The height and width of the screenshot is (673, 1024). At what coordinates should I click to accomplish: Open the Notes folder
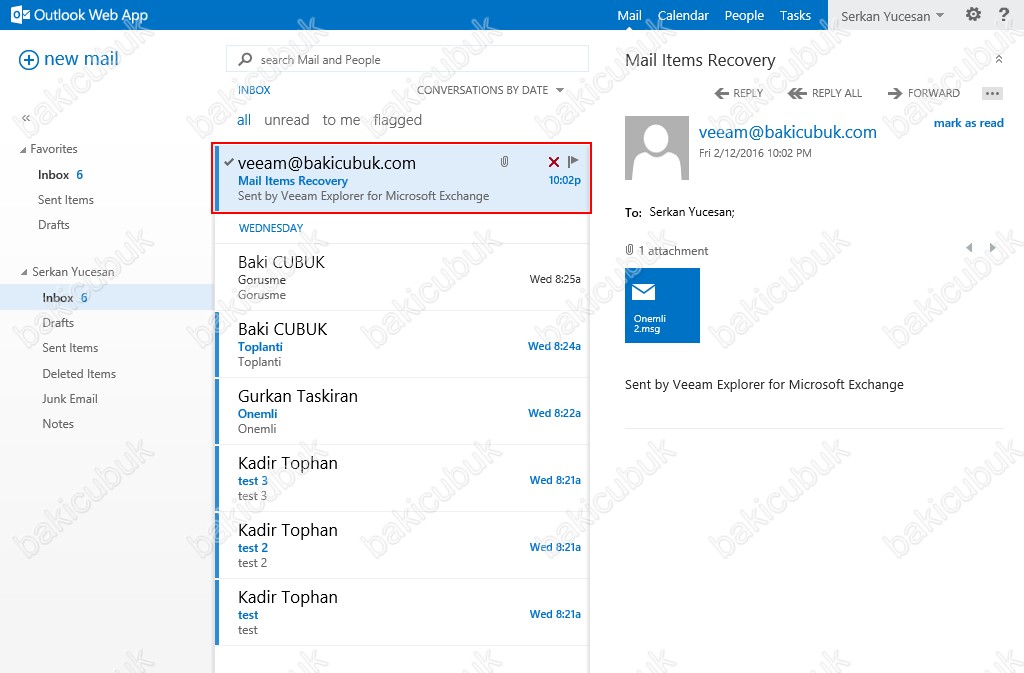pos(58,424)
